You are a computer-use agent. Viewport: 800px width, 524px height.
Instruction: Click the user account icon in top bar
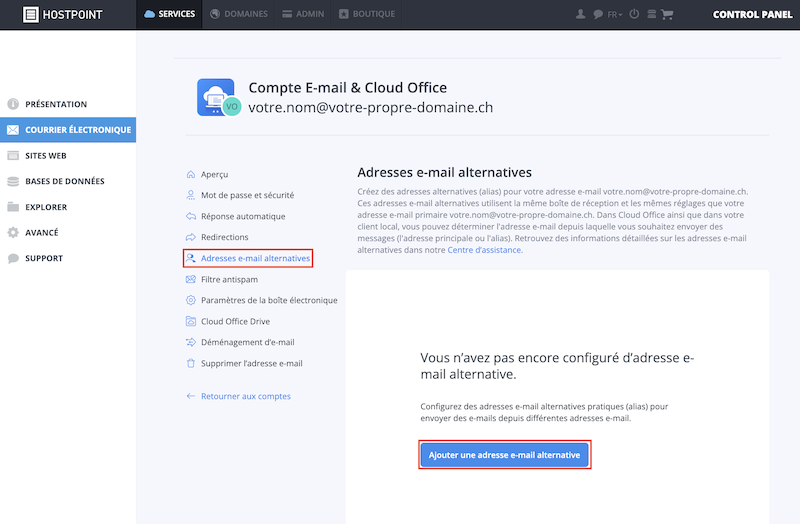point(580,14)
